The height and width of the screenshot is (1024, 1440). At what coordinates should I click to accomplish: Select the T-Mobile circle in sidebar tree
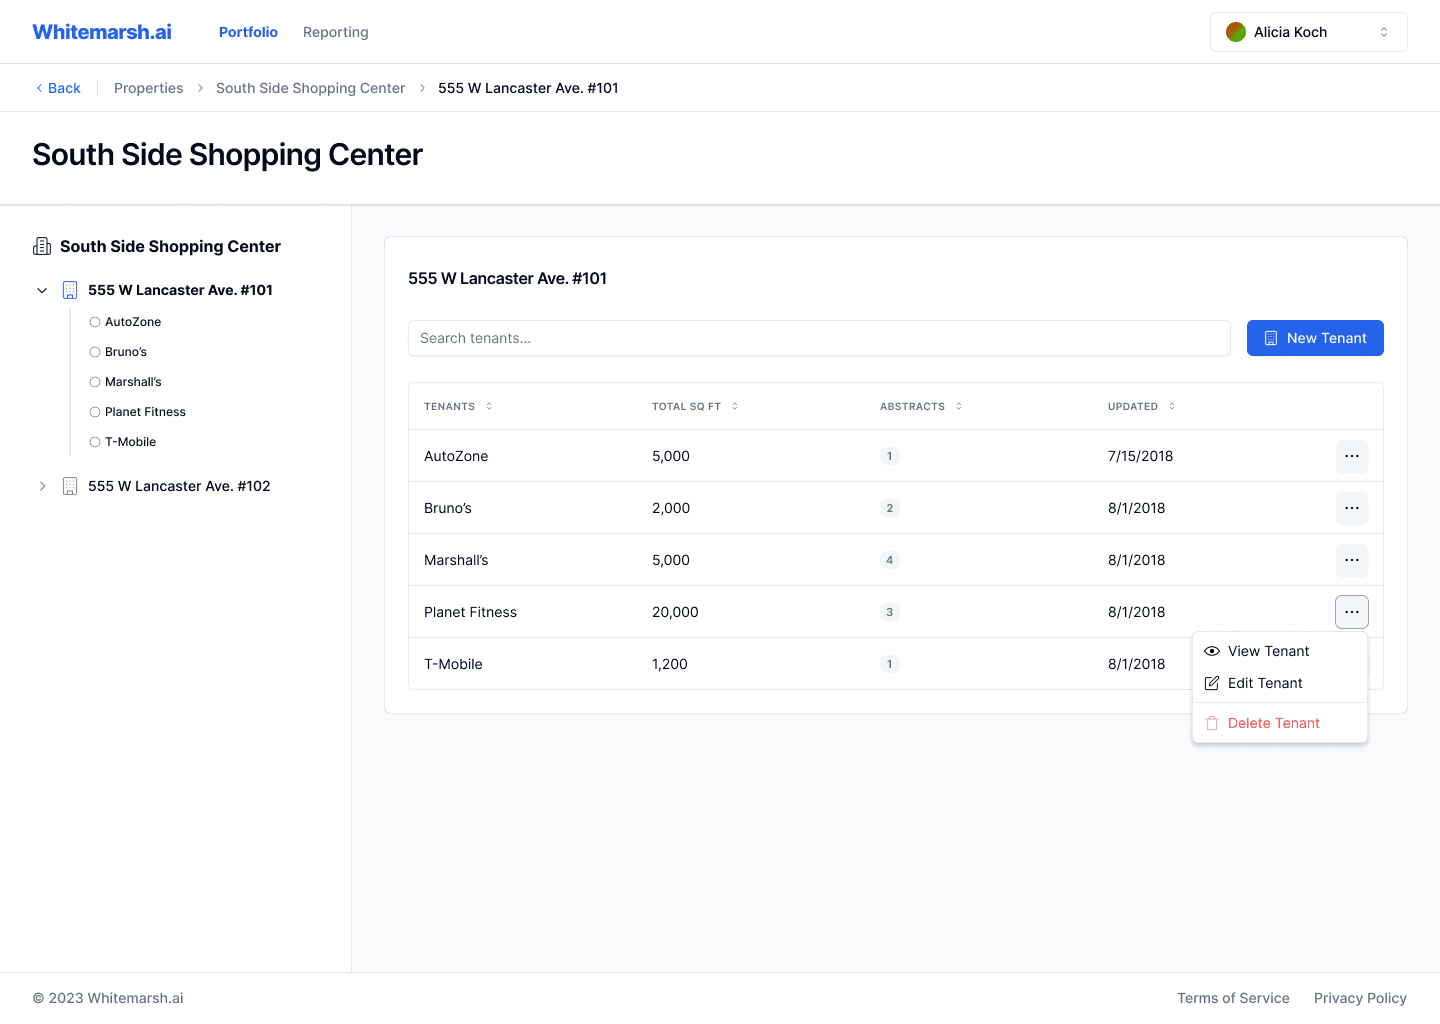(x=95, y=442)
